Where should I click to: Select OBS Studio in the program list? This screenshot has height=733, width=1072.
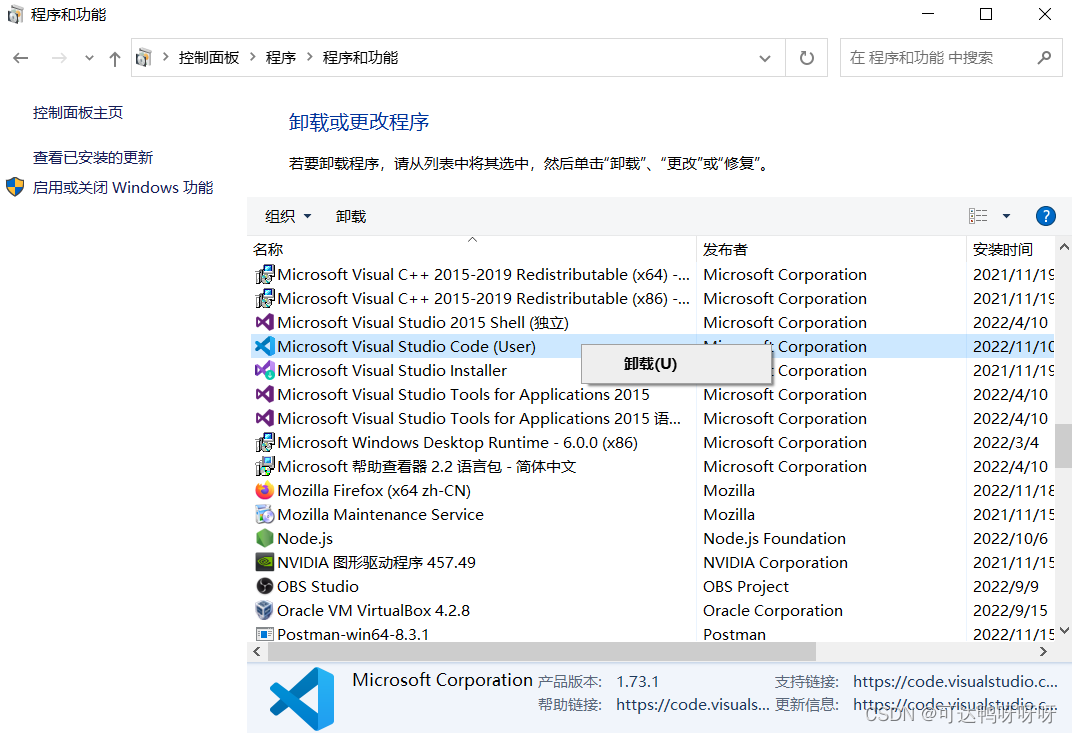pos(317,586)
